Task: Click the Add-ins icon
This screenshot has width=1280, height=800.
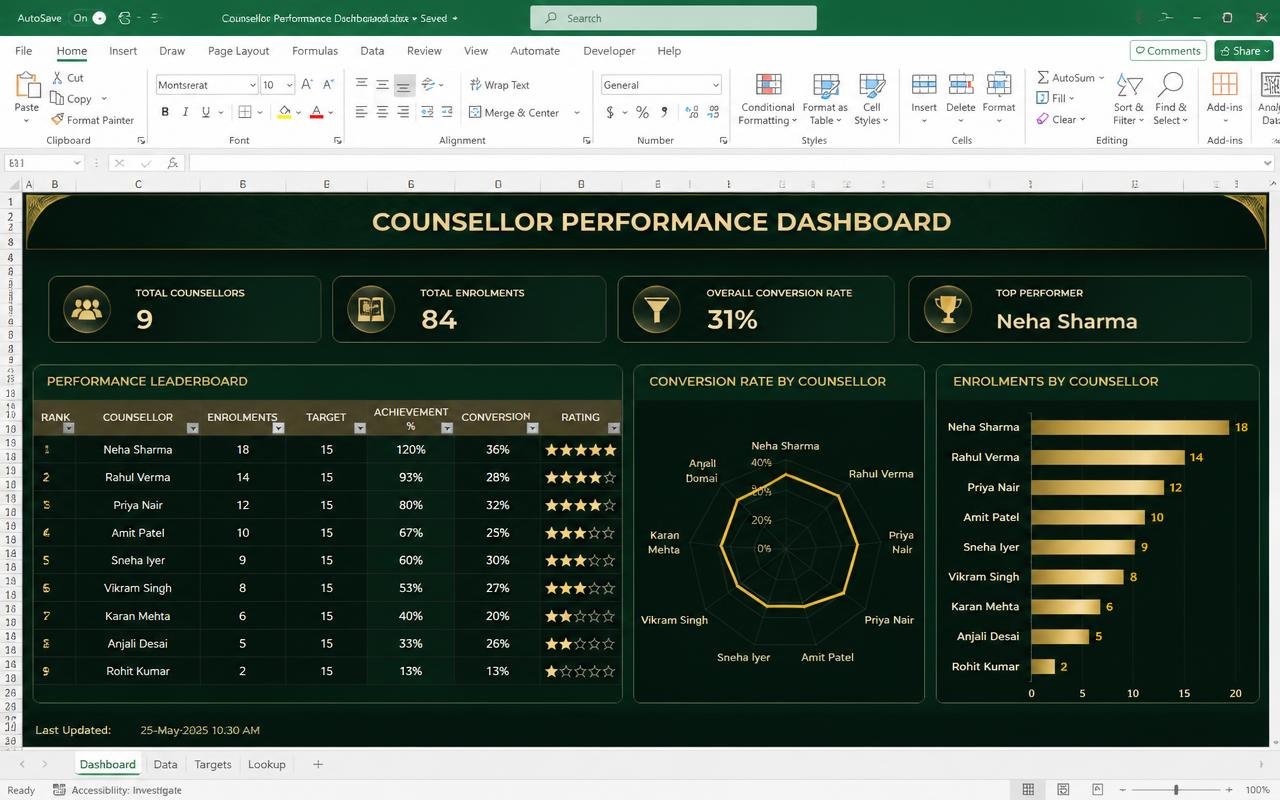Action: click(1225, 86)
